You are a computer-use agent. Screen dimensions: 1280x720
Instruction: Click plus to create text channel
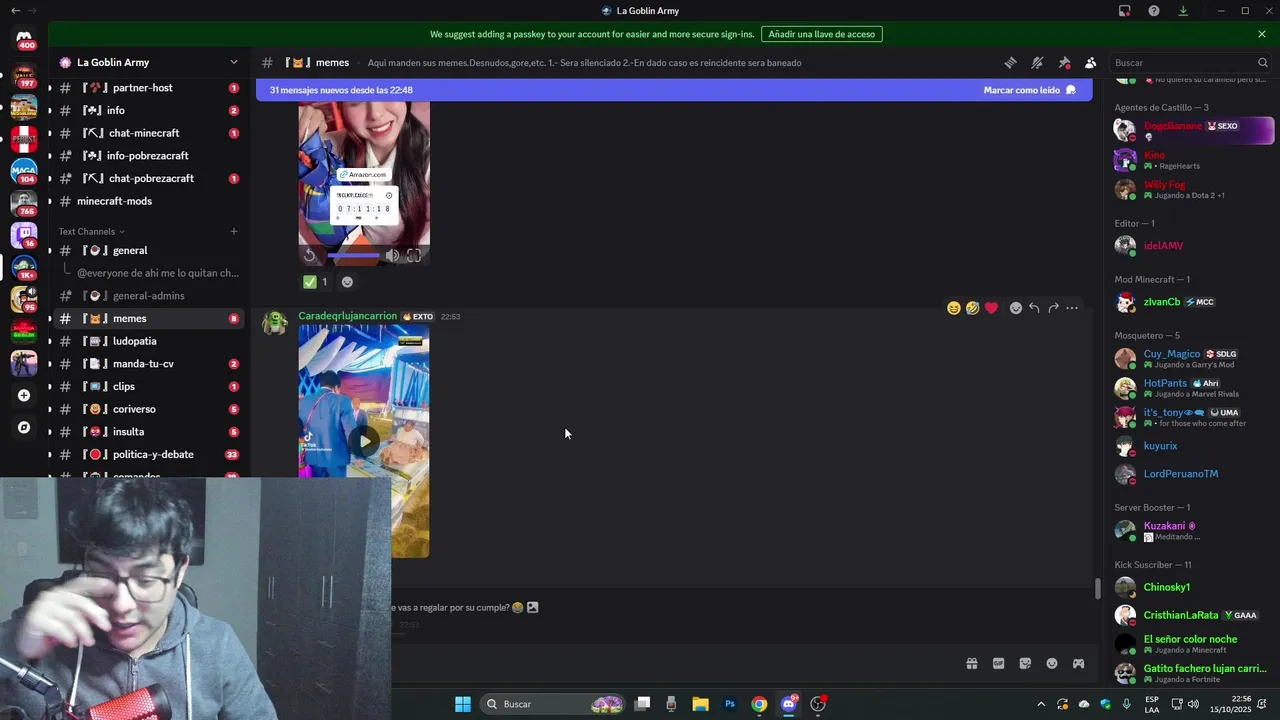(234, 231)
